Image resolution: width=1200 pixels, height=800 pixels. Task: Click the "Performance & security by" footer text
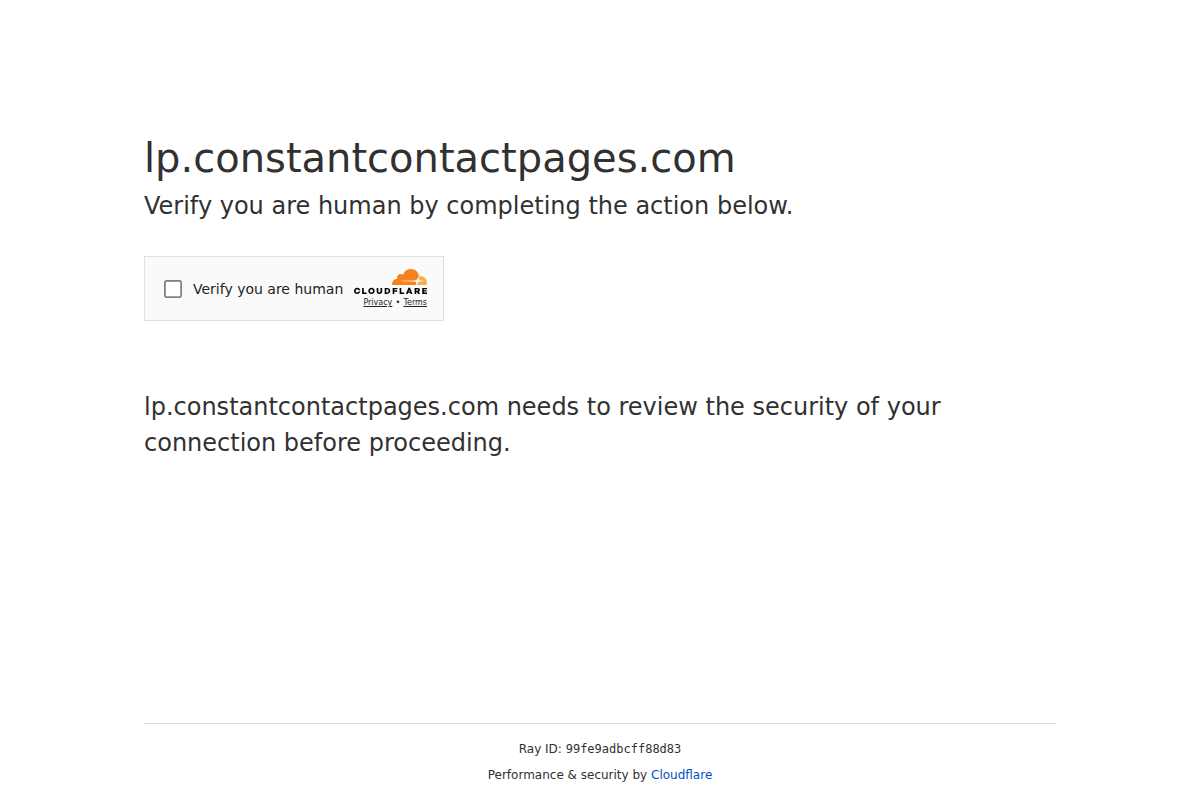pos(567,775)
